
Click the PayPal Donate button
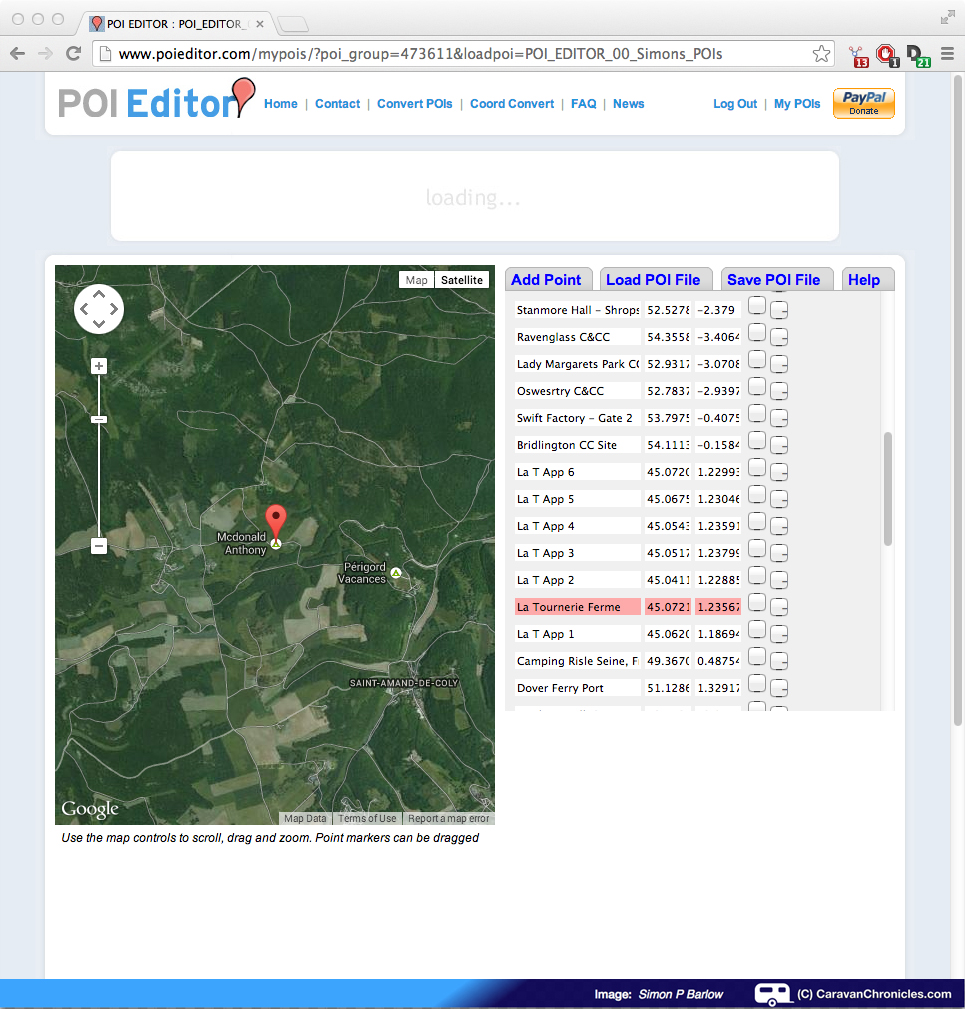click(x=863, y=103)
